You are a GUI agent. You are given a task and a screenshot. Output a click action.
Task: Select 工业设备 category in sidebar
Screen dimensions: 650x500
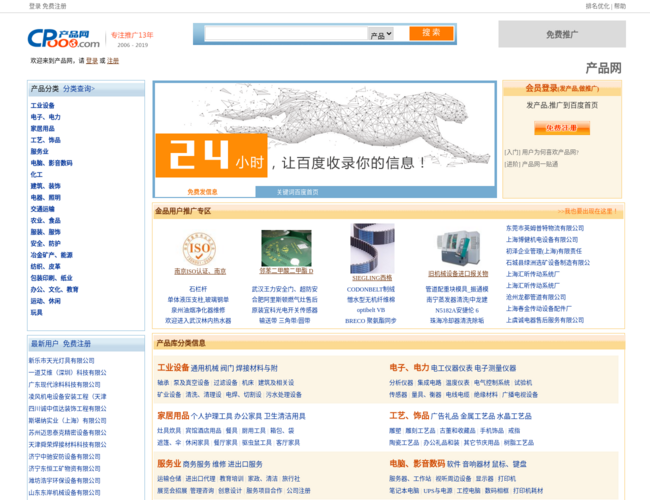pos(43,105)
